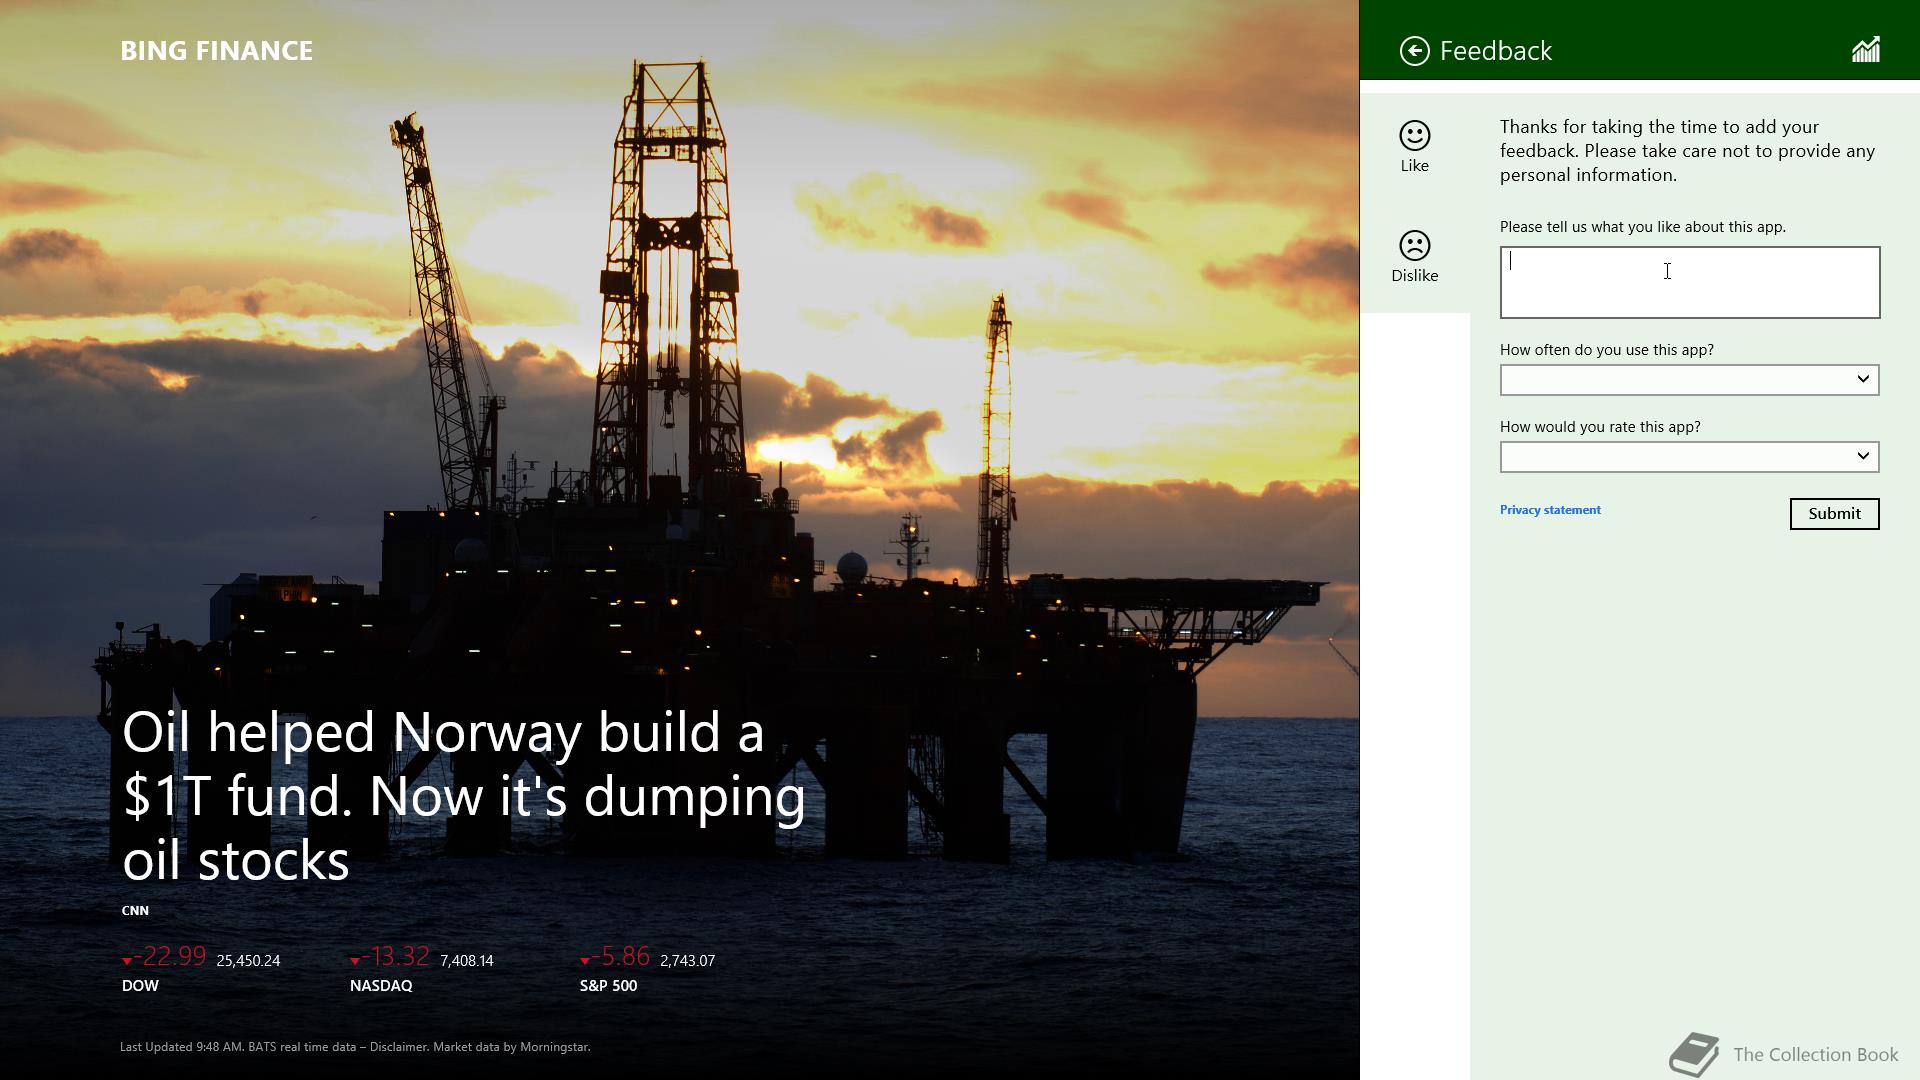Viewport: 1920px width, 1080px height.
Task: Click the BING FINANCE app title
Action: point(217,51)
